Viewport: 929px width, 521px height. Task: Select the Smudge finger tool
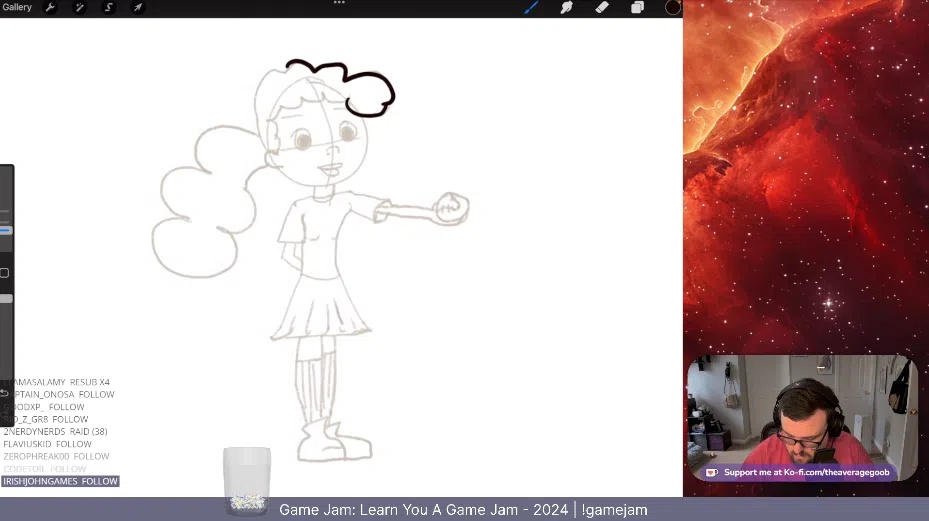(566, 8)
